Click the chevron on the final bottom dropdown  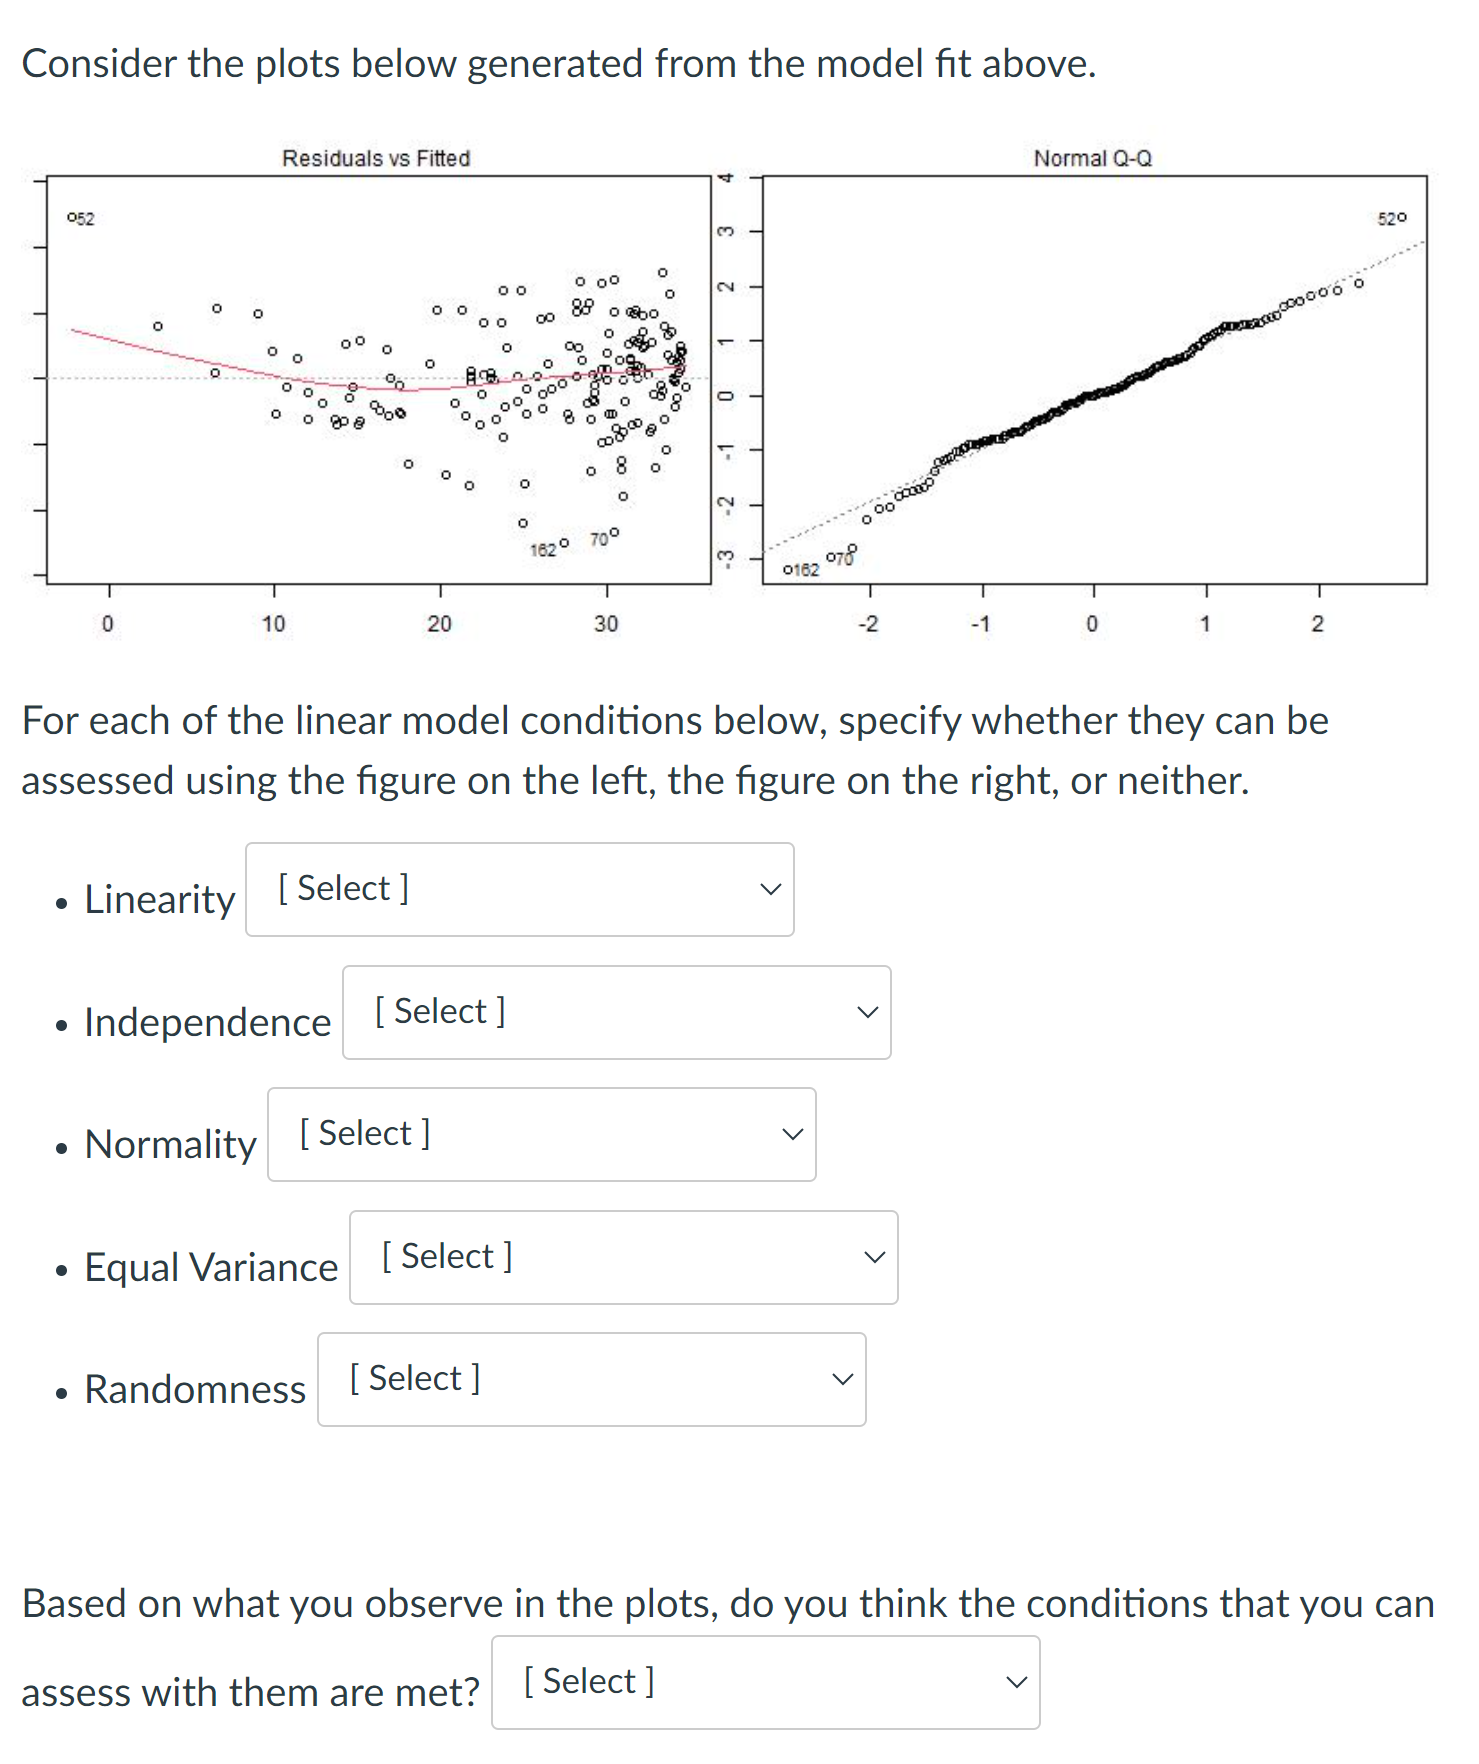1015,1682
